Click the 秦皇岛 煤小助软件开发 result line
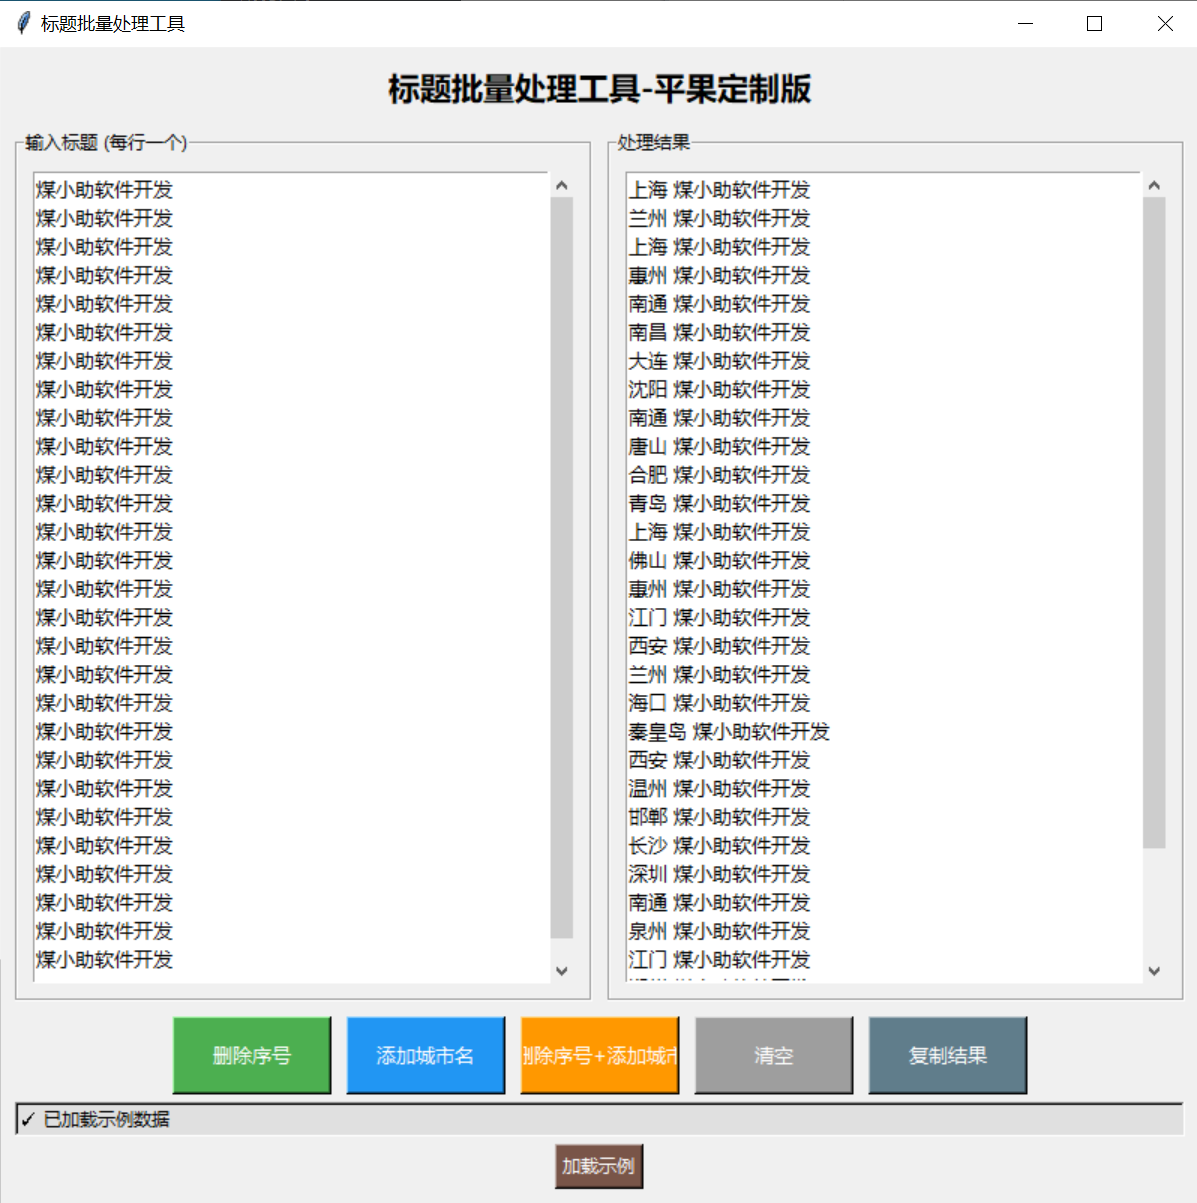 click(x=729, y=732)
